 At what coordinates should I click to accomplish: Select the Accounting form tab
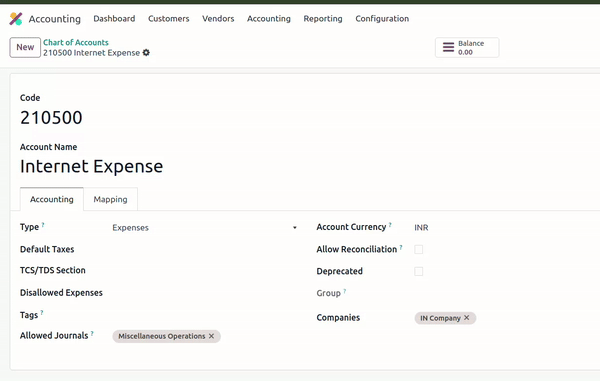(52, 199)
